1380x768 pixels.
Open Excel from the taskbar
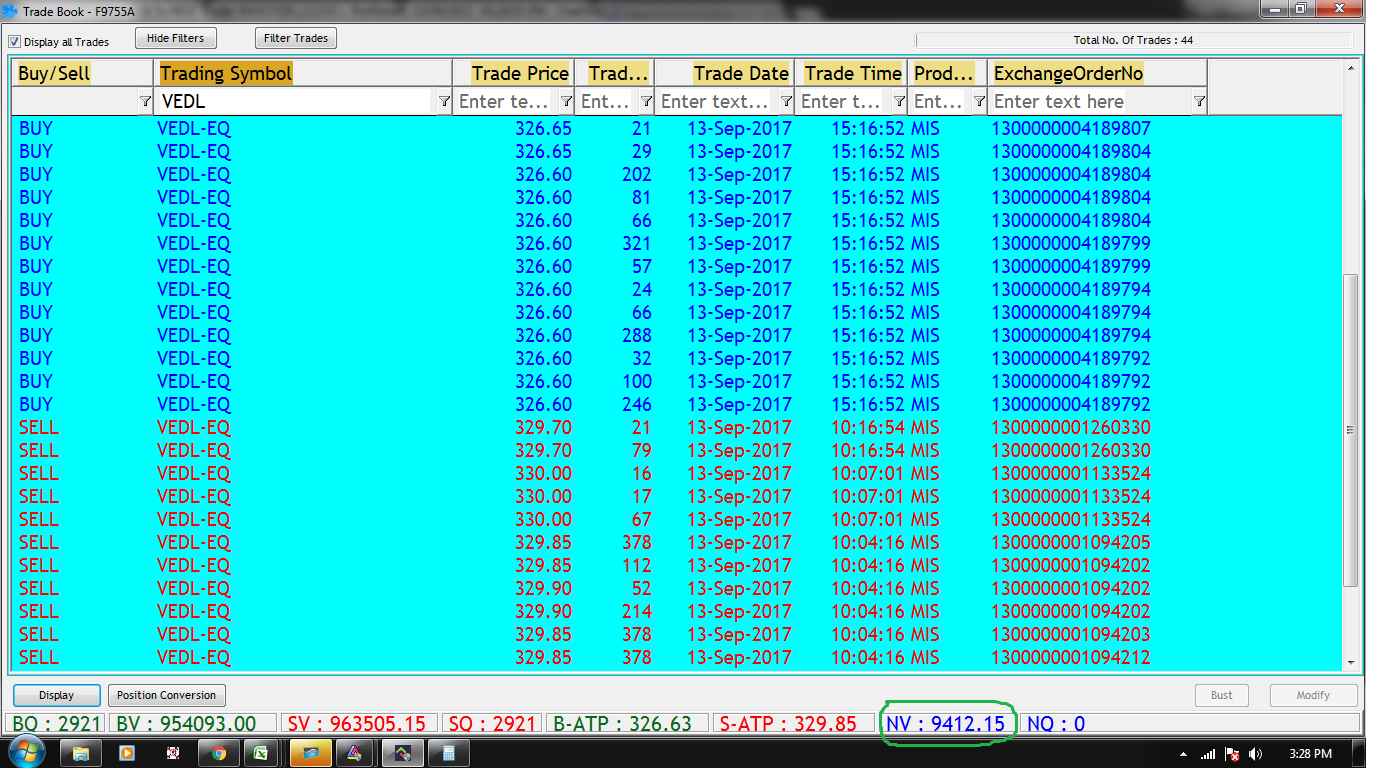(x=261, y=753)
